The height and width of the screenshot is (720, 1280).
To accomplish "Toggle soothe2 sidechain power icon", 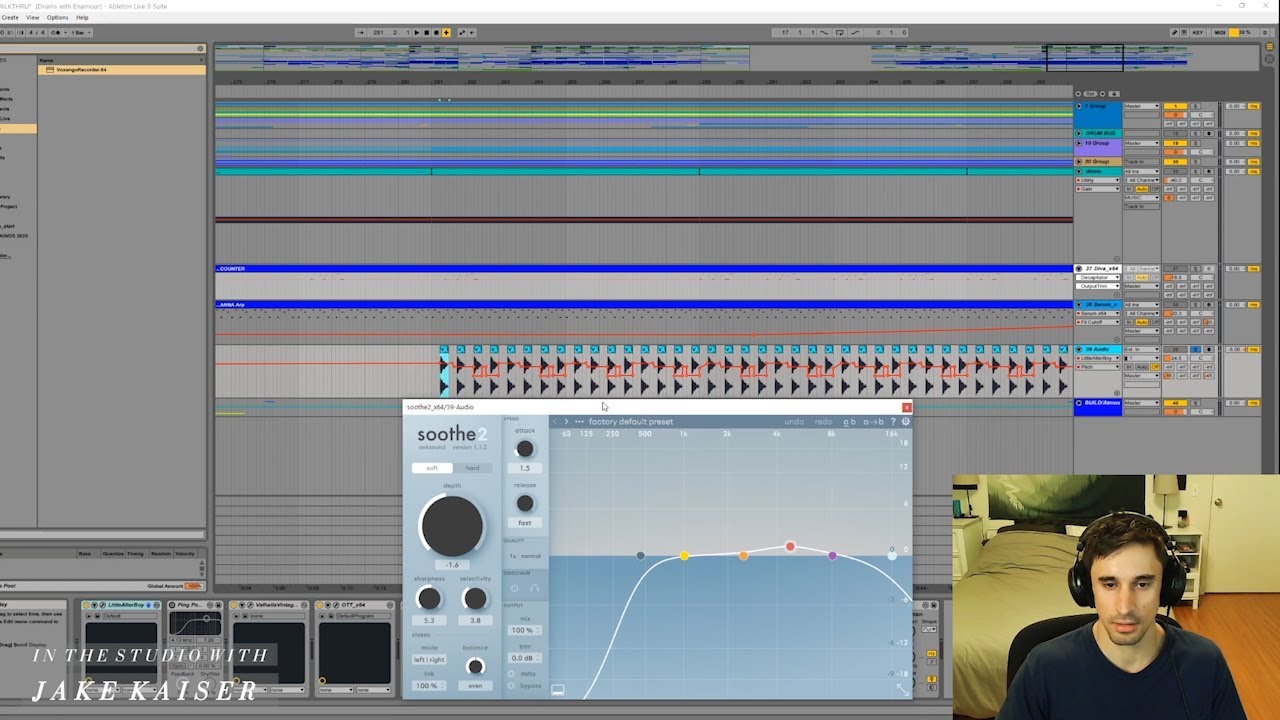I will point(515,588).
